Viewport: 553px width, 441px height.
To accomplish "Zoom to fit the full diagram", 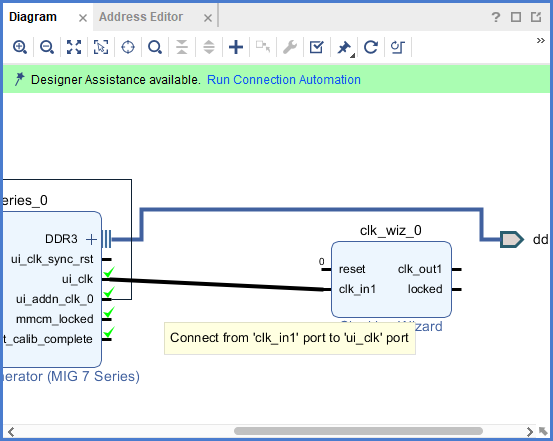I will (x=74, y=47).
